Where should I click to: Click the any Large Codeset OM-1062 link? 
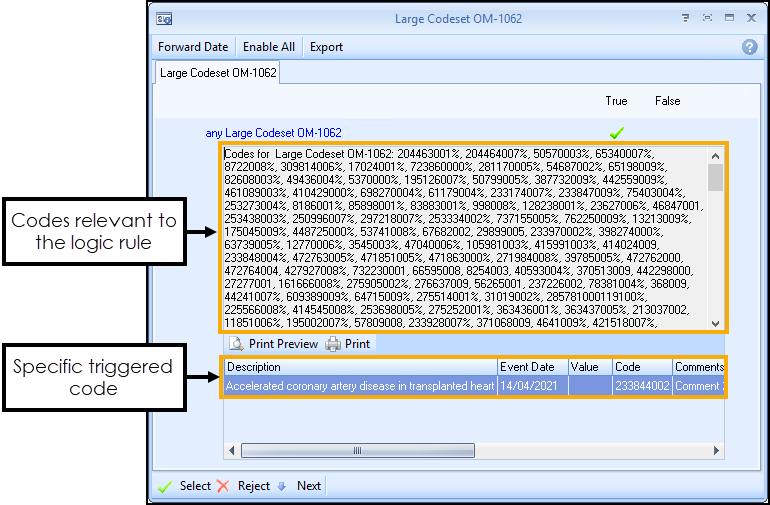click(x=273, y=132)
